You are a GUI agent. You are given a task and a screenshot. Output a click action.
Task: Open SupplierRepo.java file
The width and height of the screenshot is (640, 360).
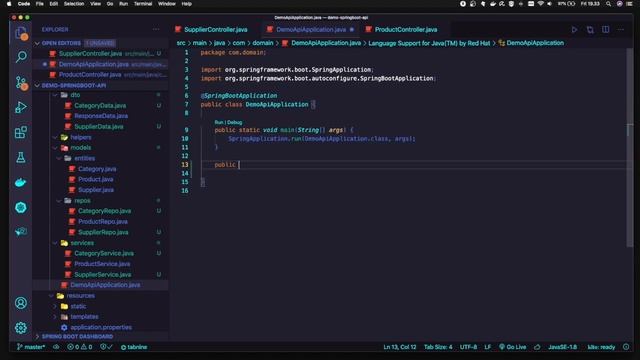103,232
